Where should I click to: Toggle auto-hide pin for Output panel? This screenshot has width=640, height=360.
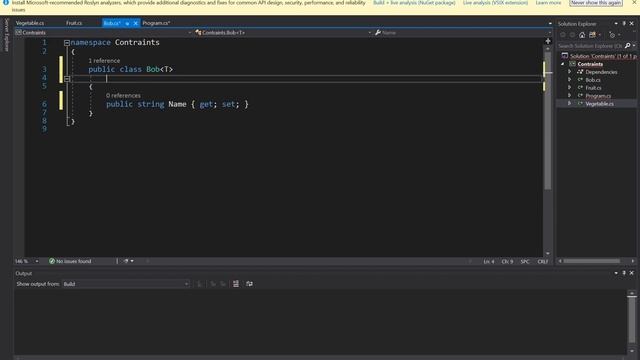click(x=624, y=273)
